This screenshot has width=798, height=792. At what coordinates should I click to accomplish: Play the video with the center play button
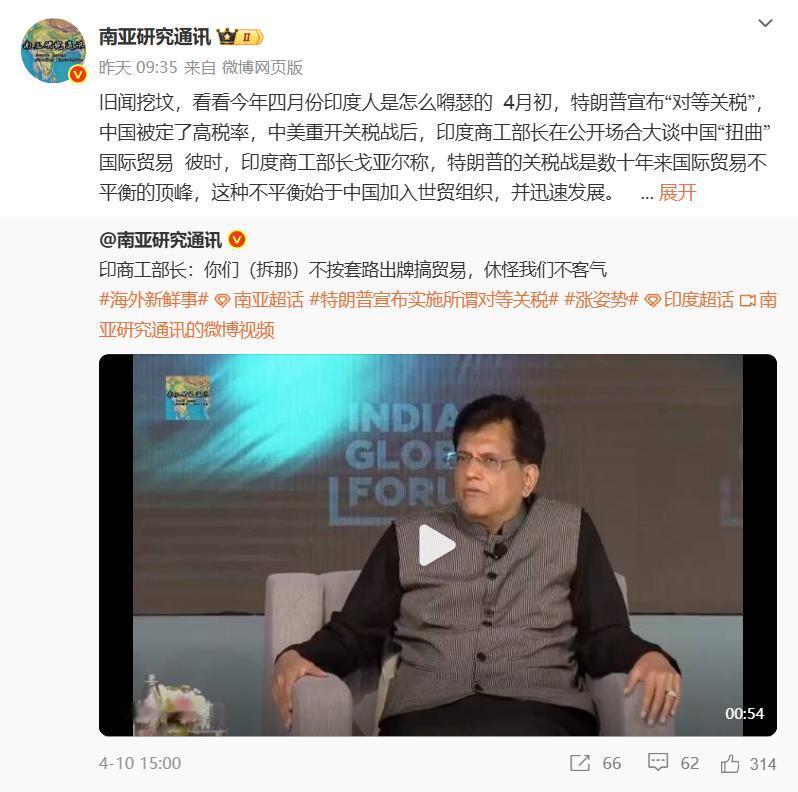[436, 545]
